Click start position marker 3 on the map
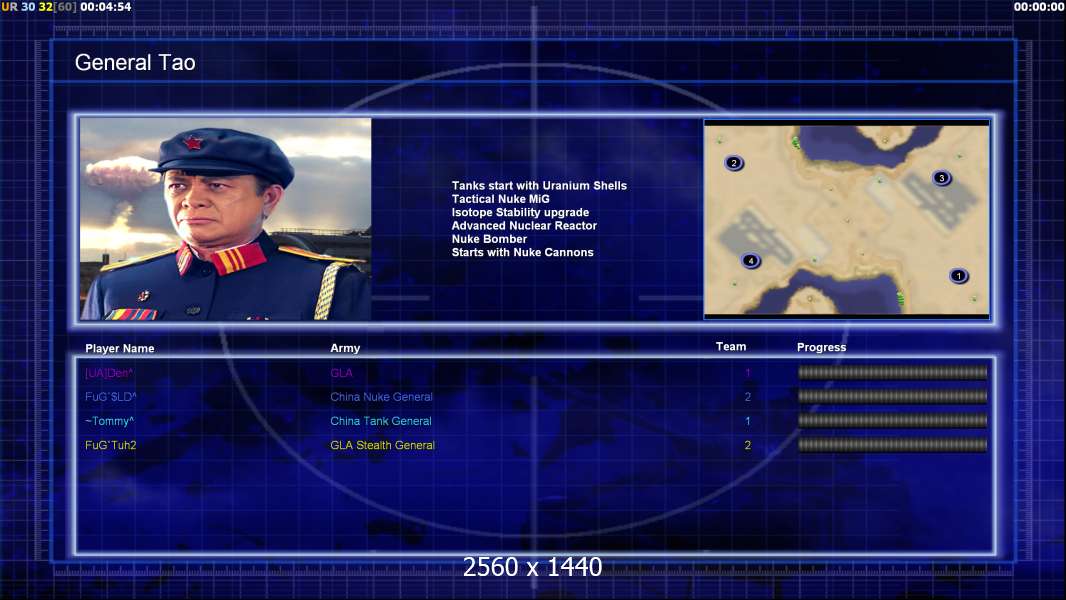The width and height of the screenshot is (1066, 600). point(942,178)
